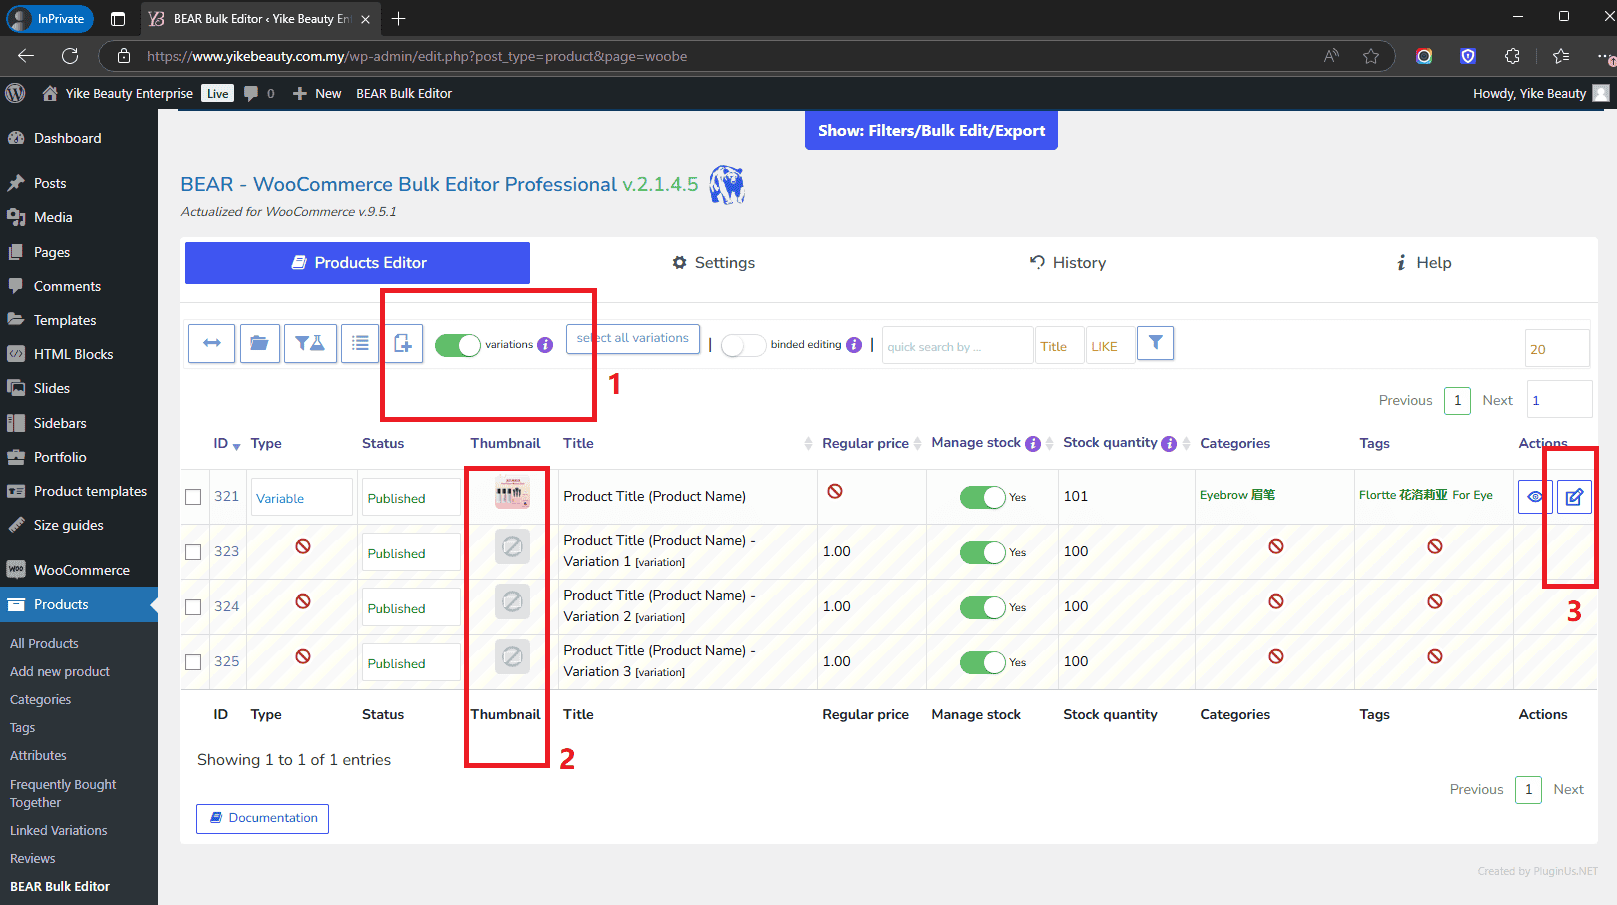Click the read aloud icon in address bar
Viewport: 1617px width, 905px height.
[1331, 56]
